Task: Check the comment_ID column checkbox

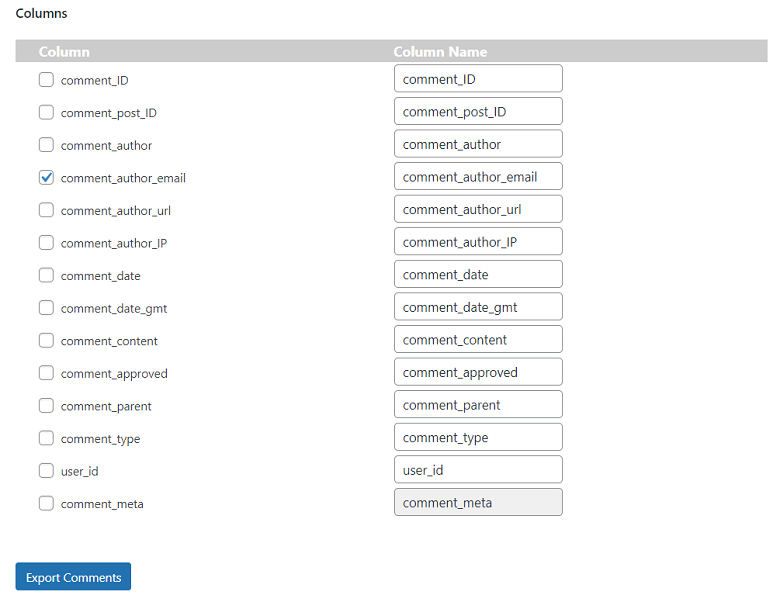Action: click(46, 80)
